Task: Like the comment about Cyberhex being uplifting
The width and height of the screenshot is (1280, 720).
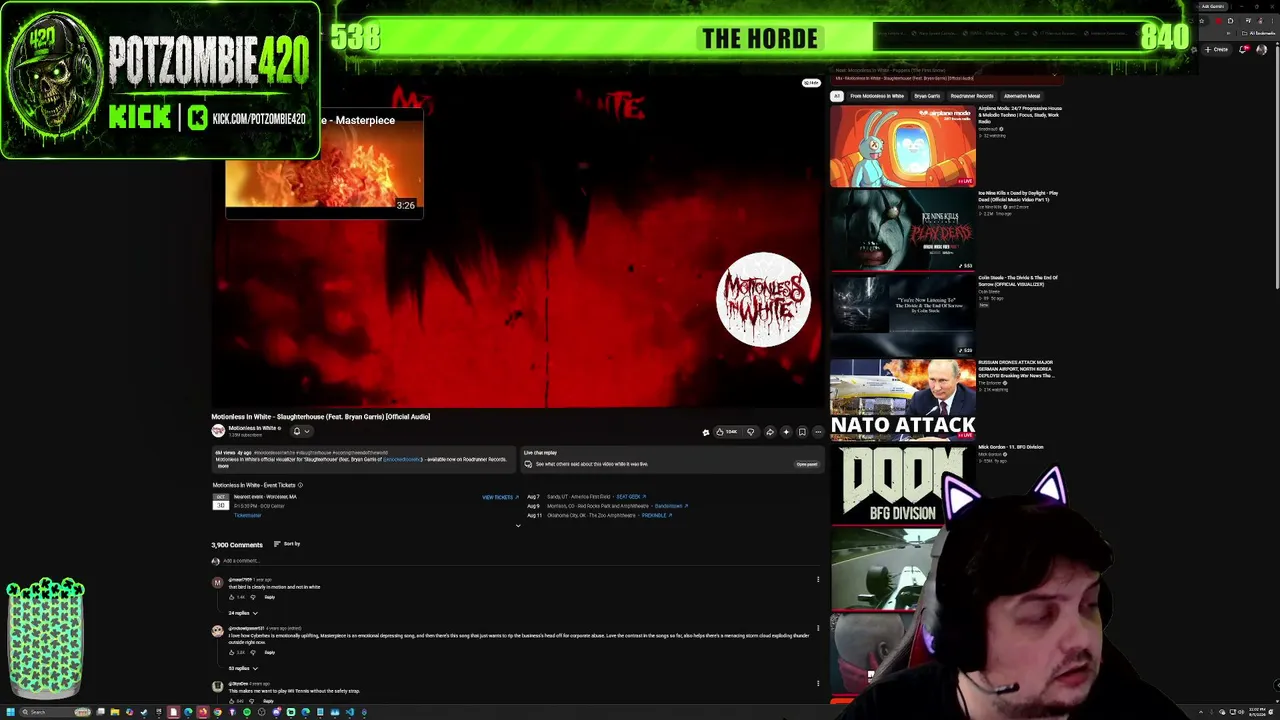Action: (x=232, y=652)
